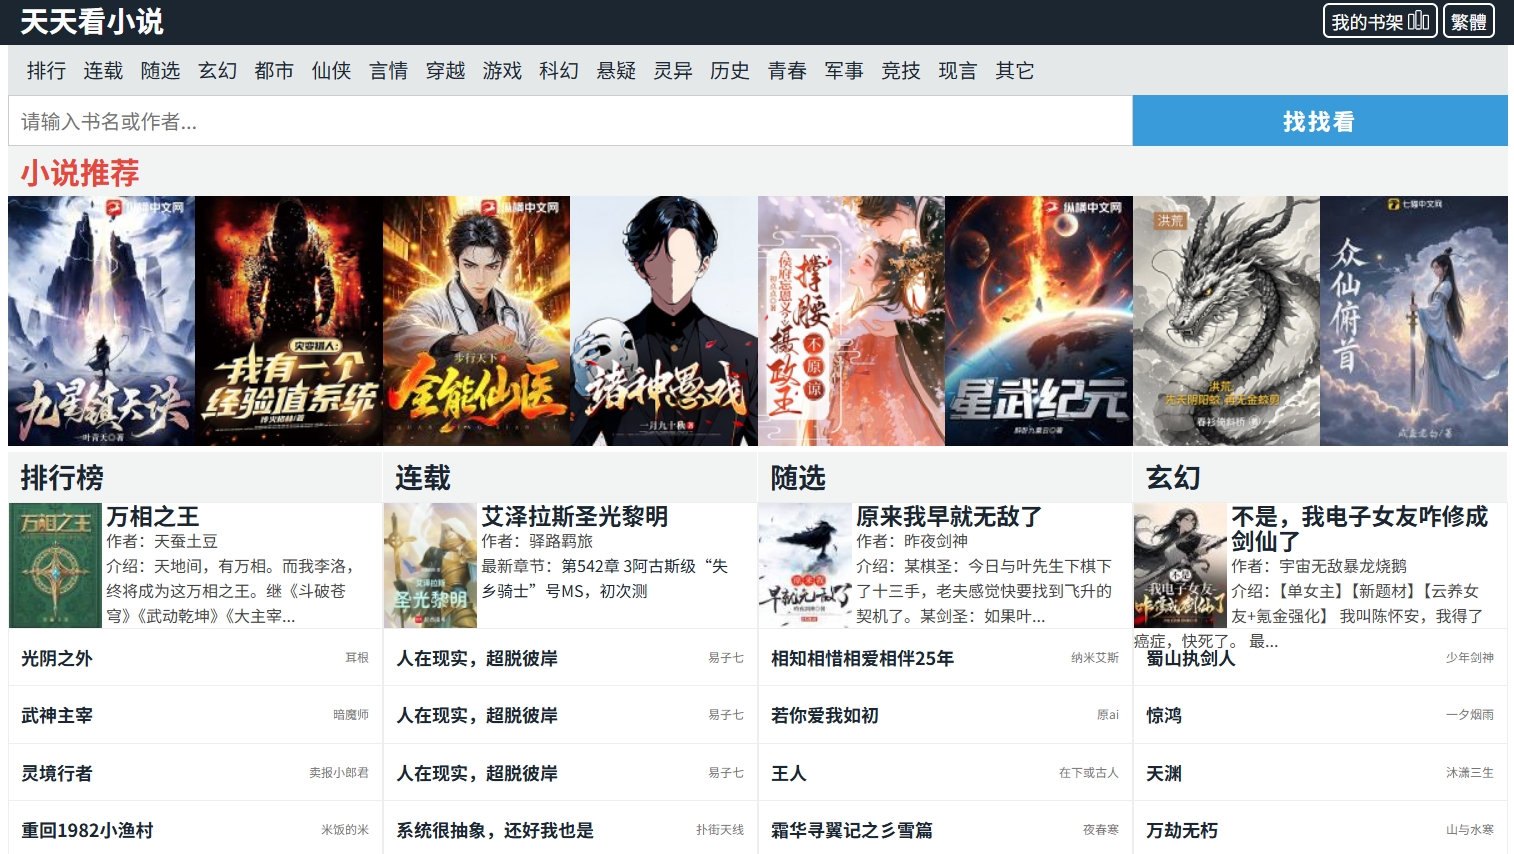Viewport: 1514px width, 854px height.
Task: Open the 随选 nav menu item
Action: pyautogui.click(x=160, y=70)
